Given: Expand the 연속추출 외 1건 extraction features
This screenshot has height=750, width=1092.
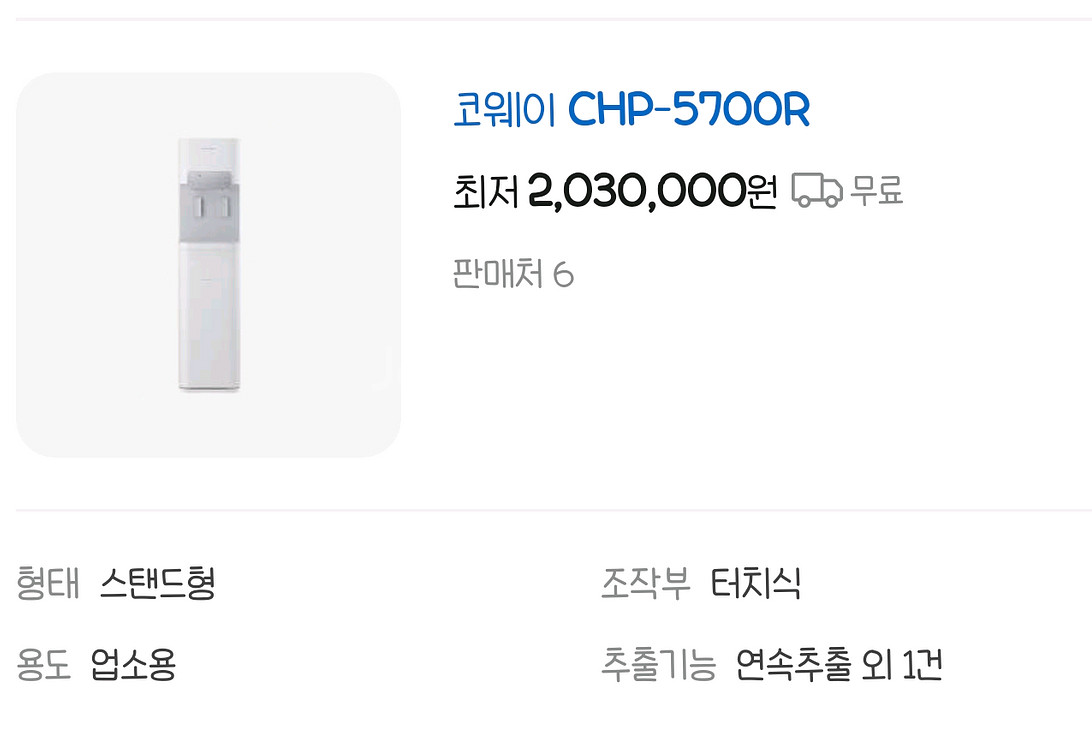Looking at the screenshot, I should (839, 664).
